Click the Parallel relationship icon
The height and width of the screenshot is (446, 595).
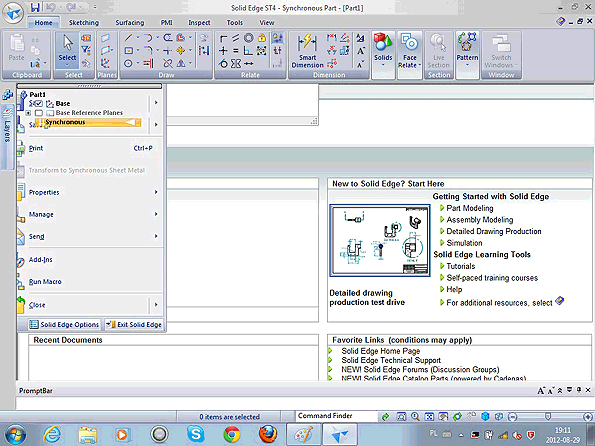point(236,38)
